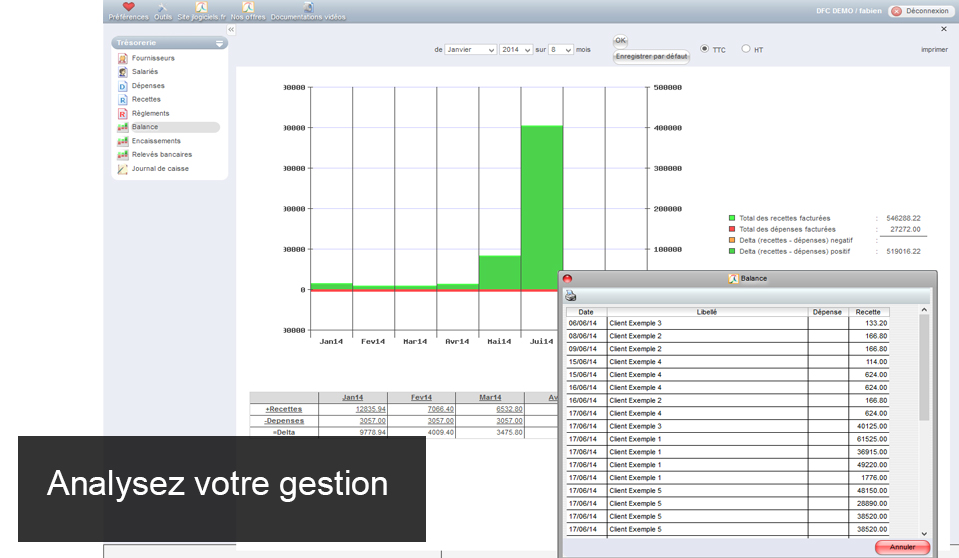Click the Fev14 column header

[421, 398]
